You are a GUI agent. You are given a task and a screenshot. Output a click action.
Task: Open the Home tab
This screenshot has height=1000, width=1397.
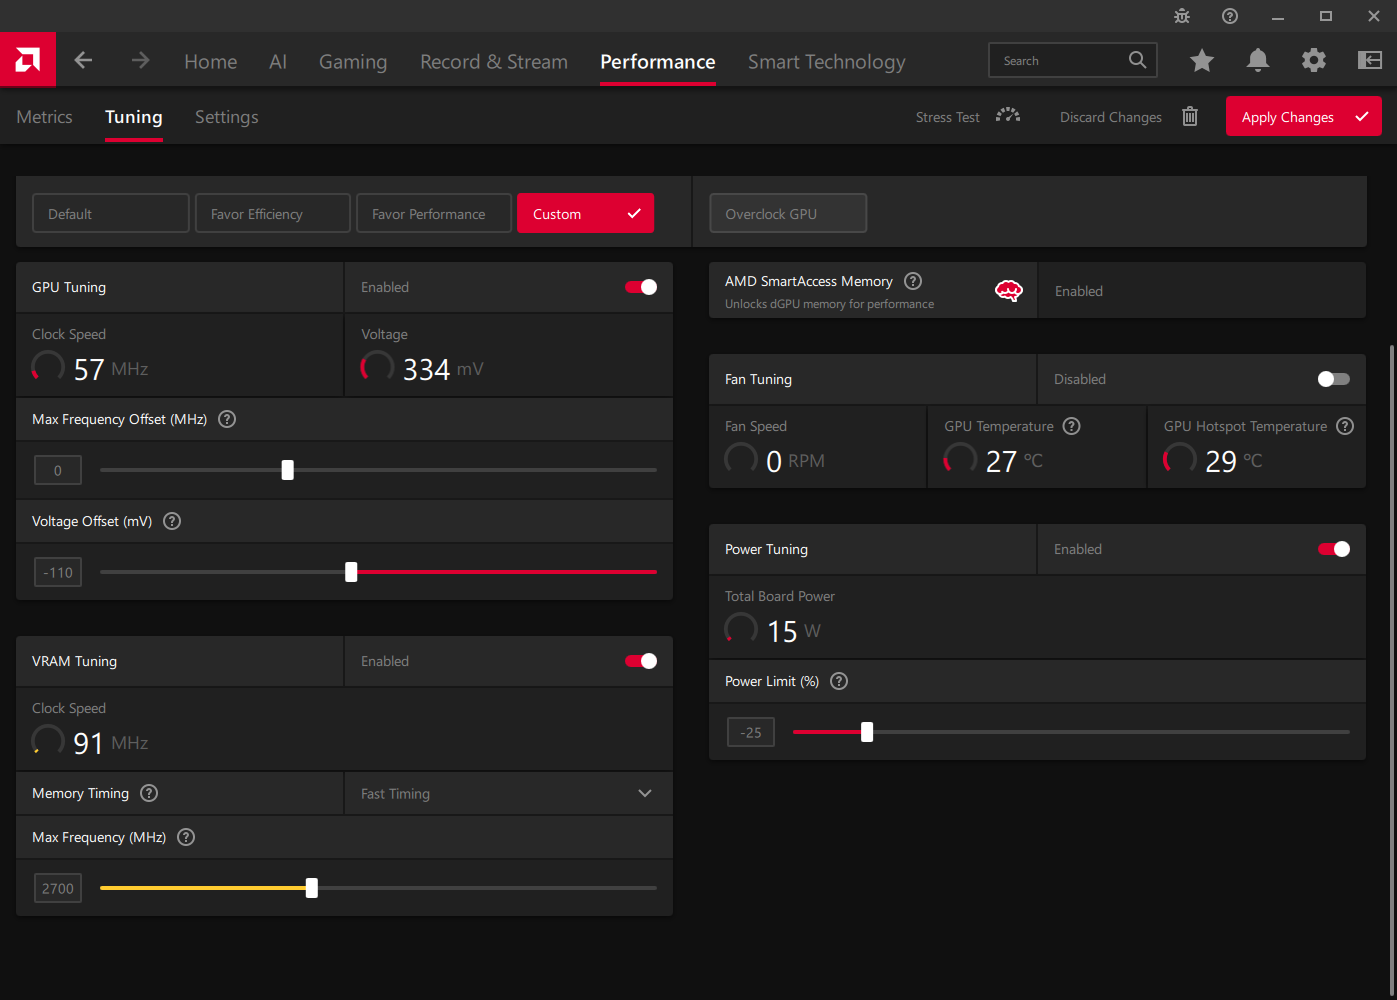[x=211, y=61]
